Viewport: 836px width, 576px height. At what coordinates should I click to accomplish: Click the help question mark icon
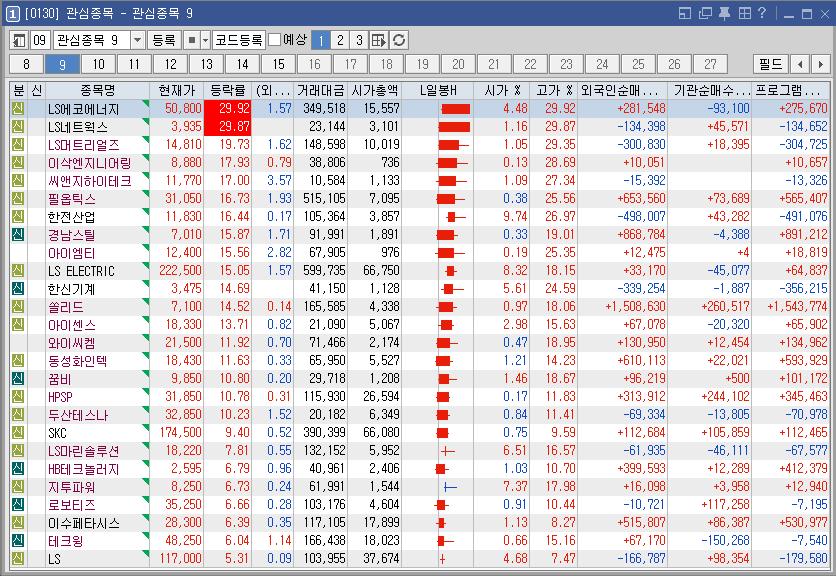[x=762, y=13]
